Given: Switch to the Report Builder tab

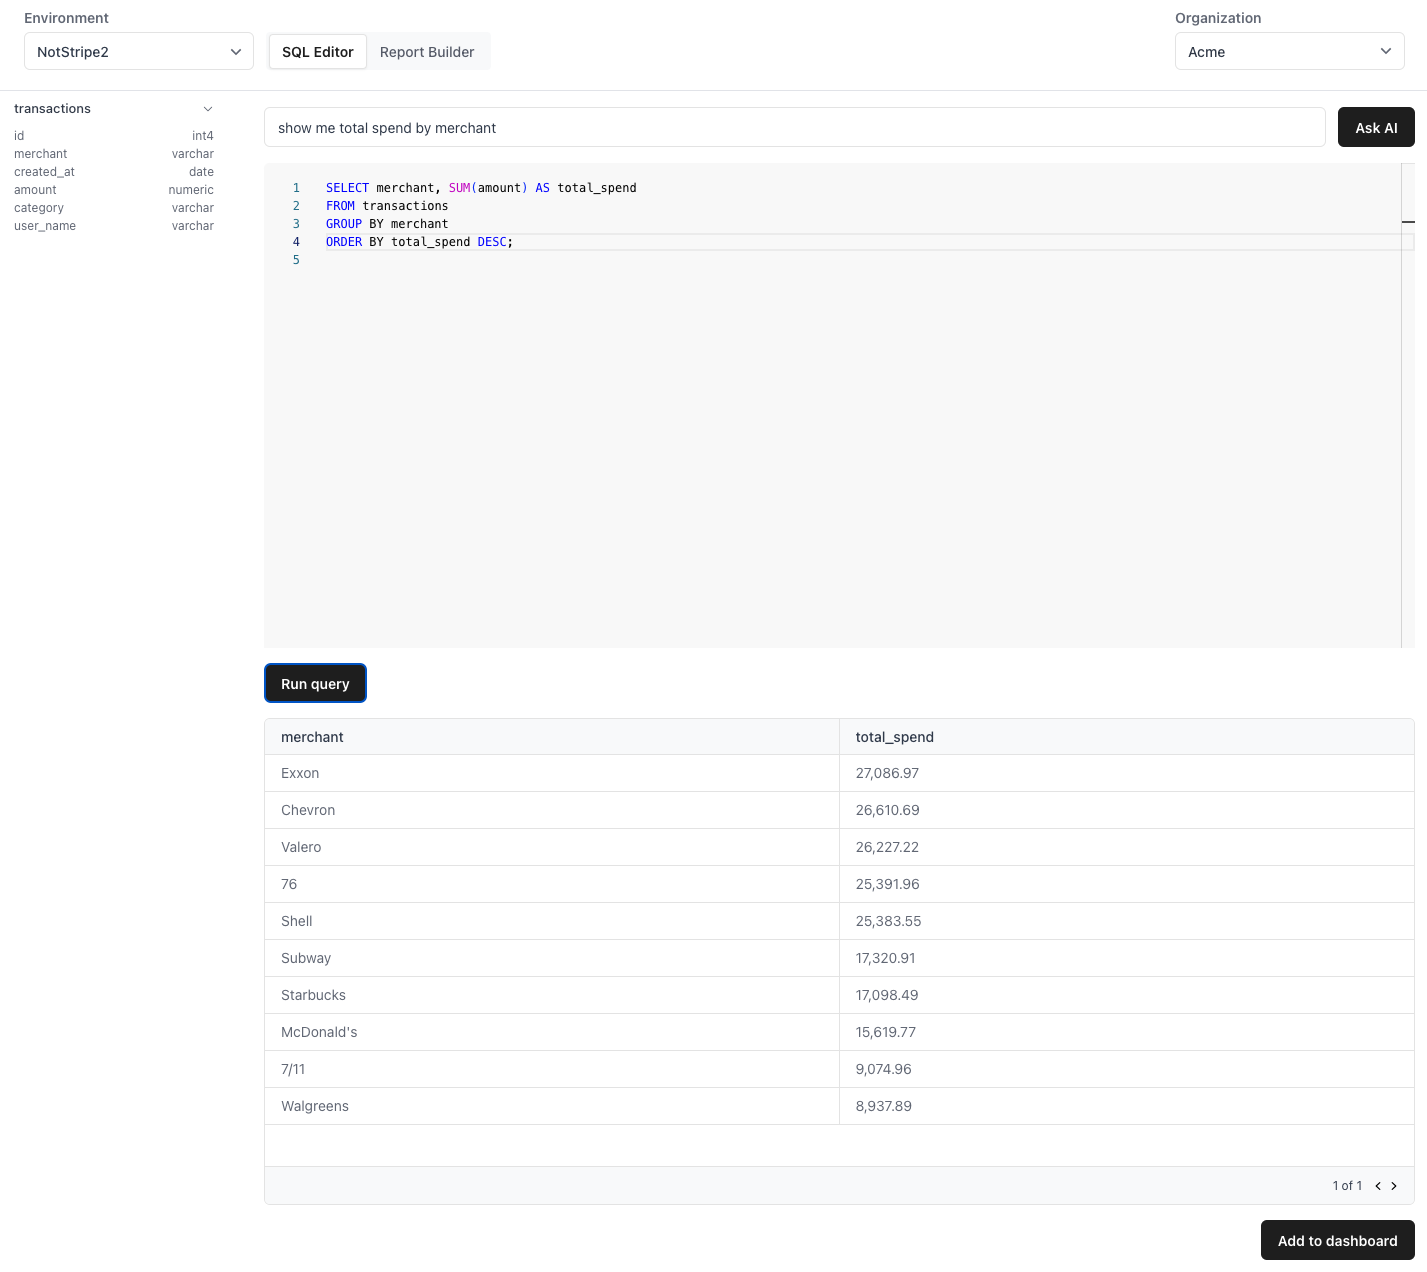Looking at the screenshot, I should click(427, 52).
